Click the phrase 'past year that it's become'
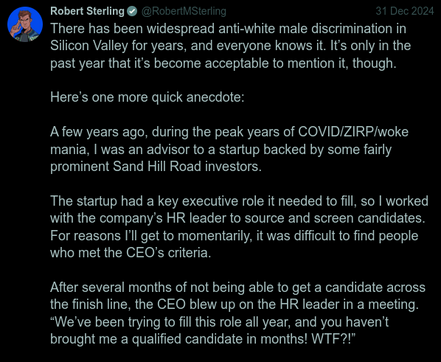The width and height of the screenshot is (441, 362). point(126,63)
